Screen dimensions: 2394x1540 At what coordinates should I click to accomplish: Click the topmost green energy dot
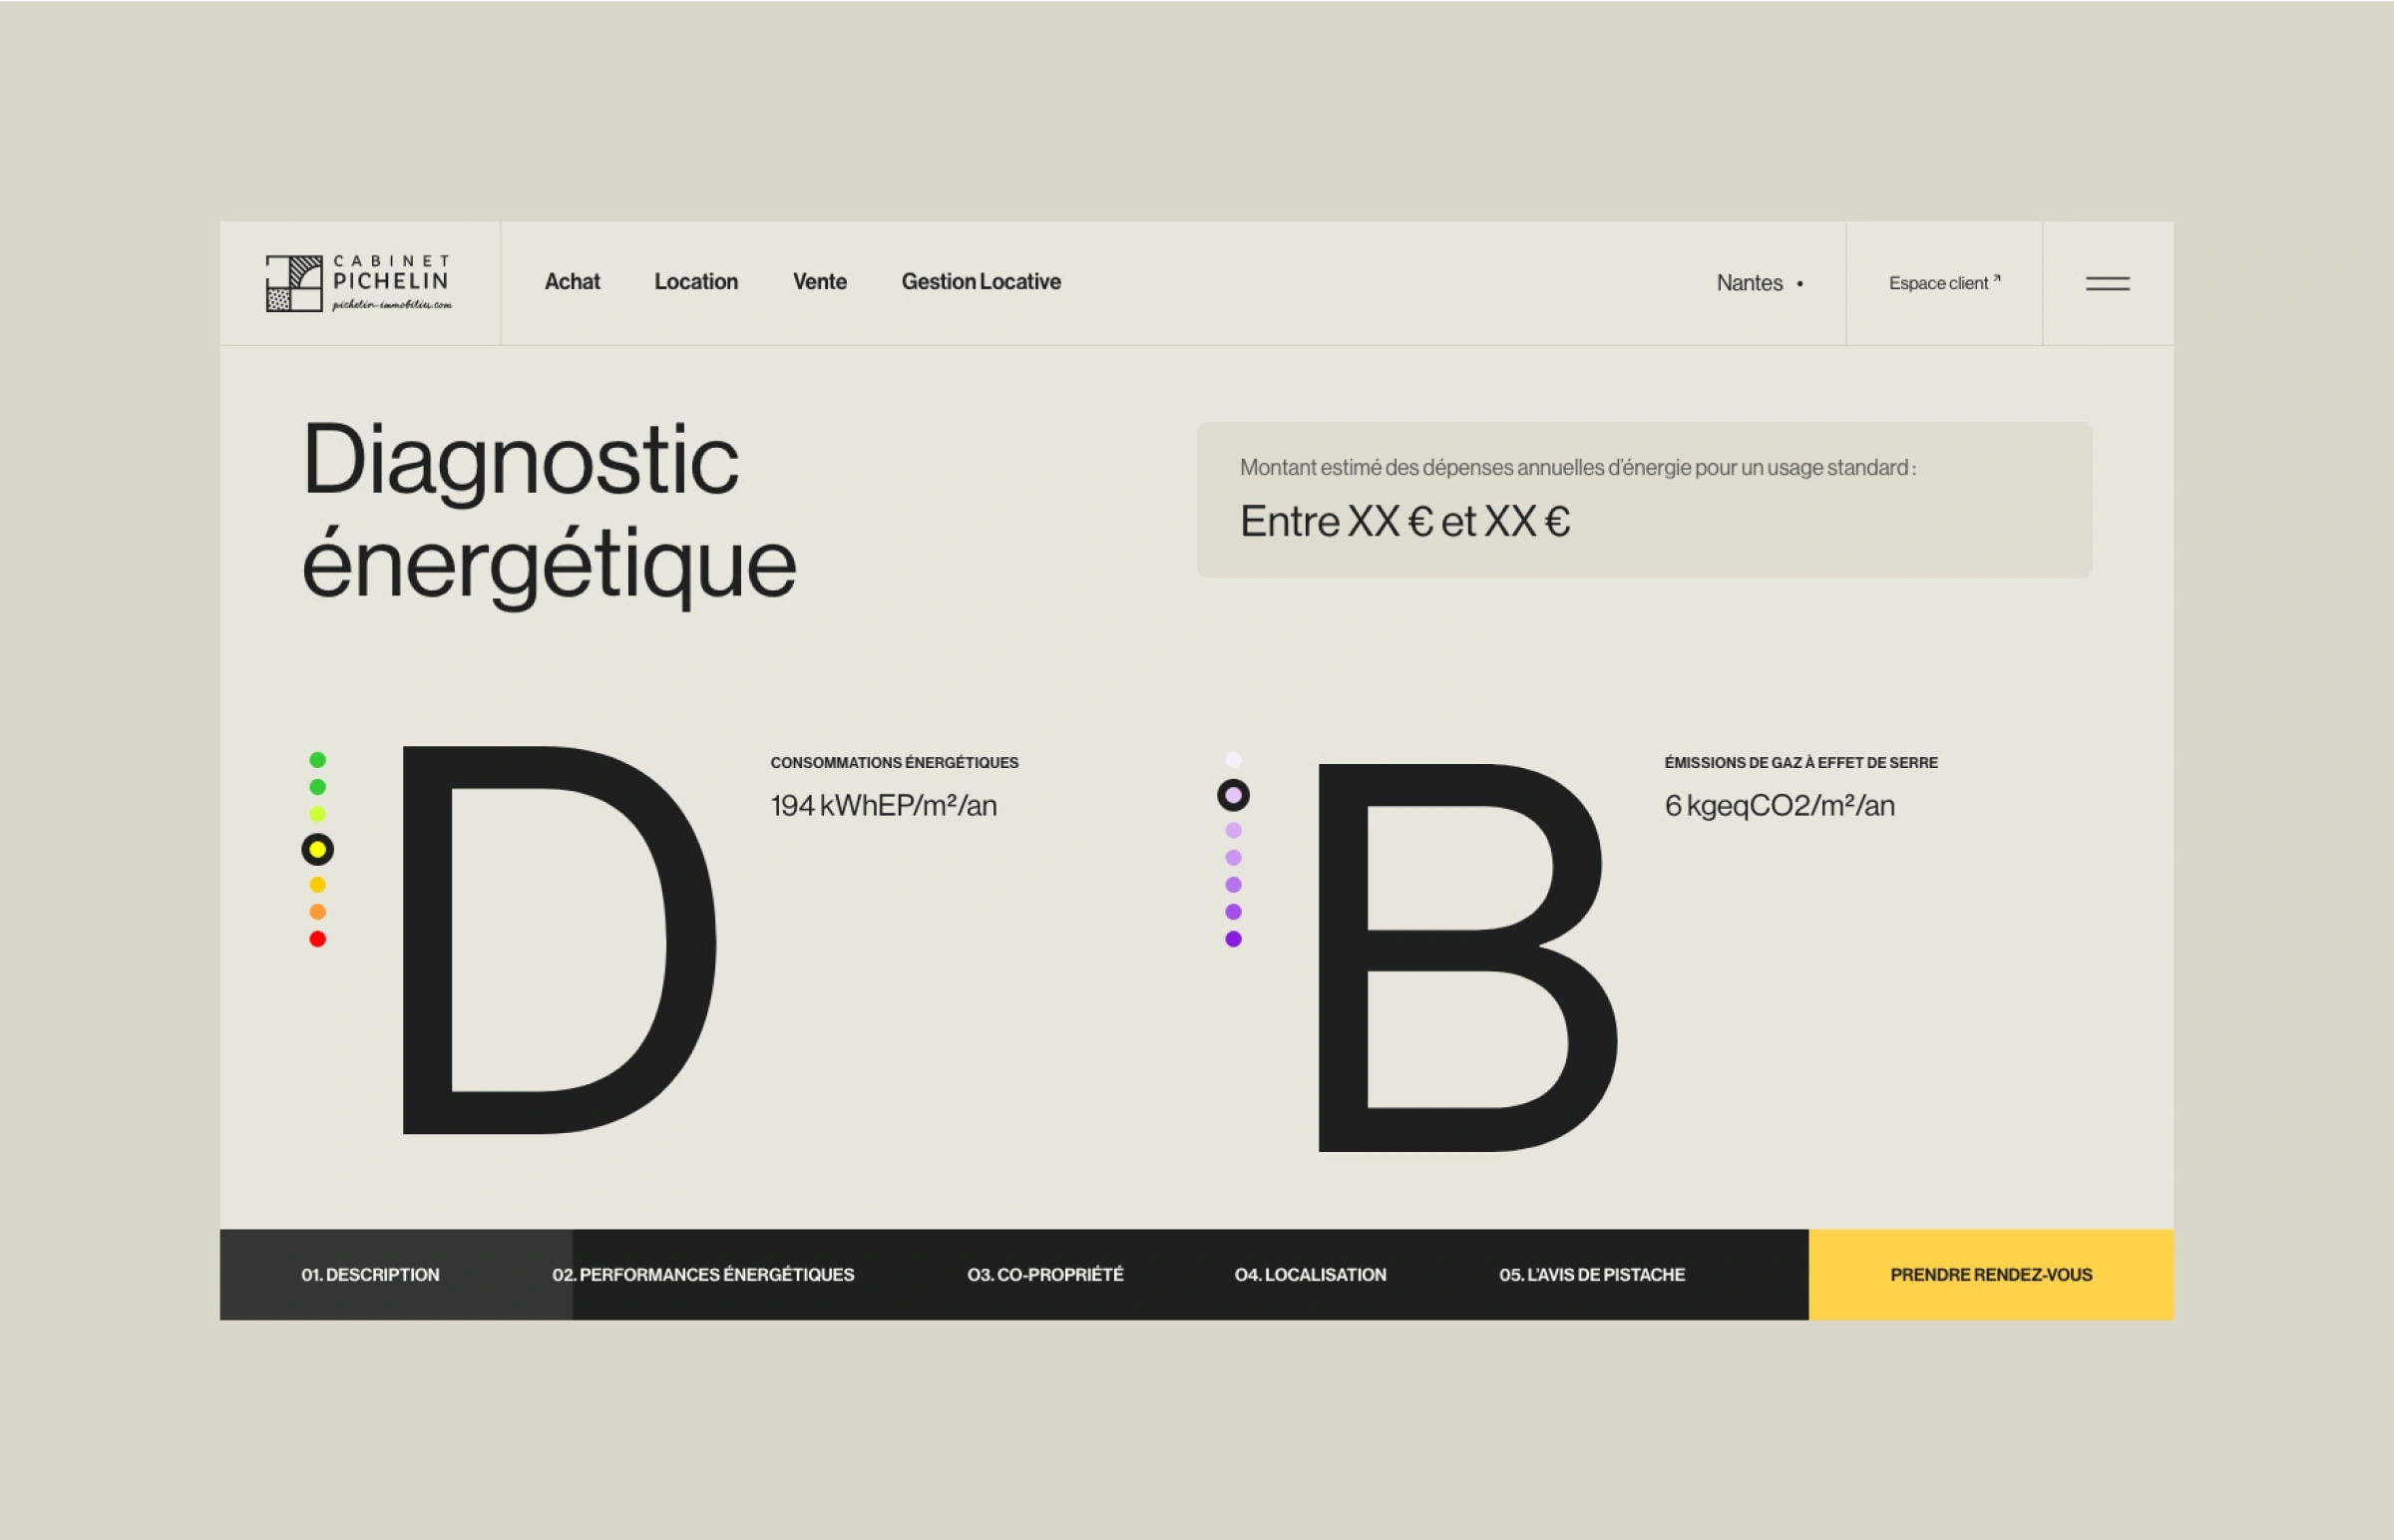317,760
